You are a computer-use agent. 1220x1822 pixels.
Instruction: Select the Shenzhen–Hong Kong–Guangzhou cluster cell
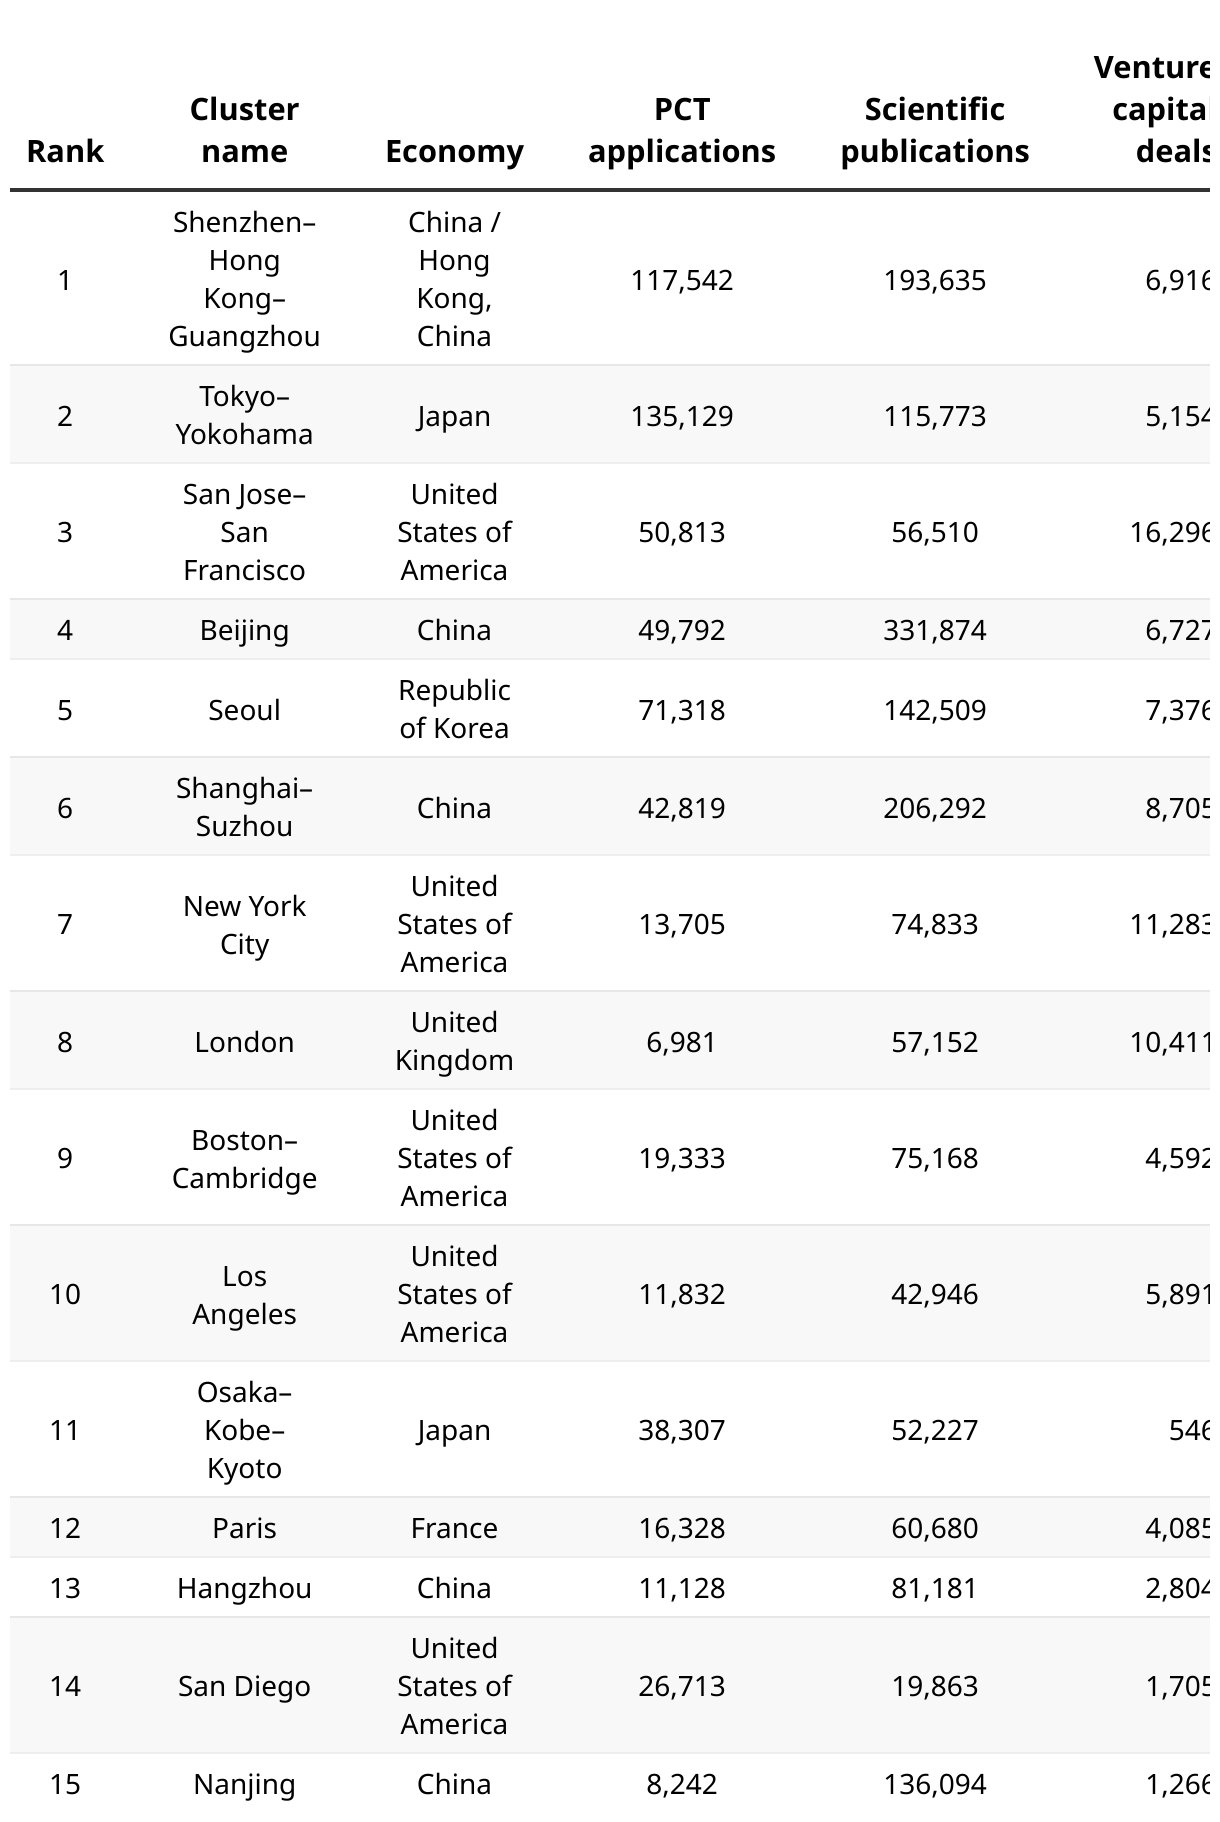[244, 279]
